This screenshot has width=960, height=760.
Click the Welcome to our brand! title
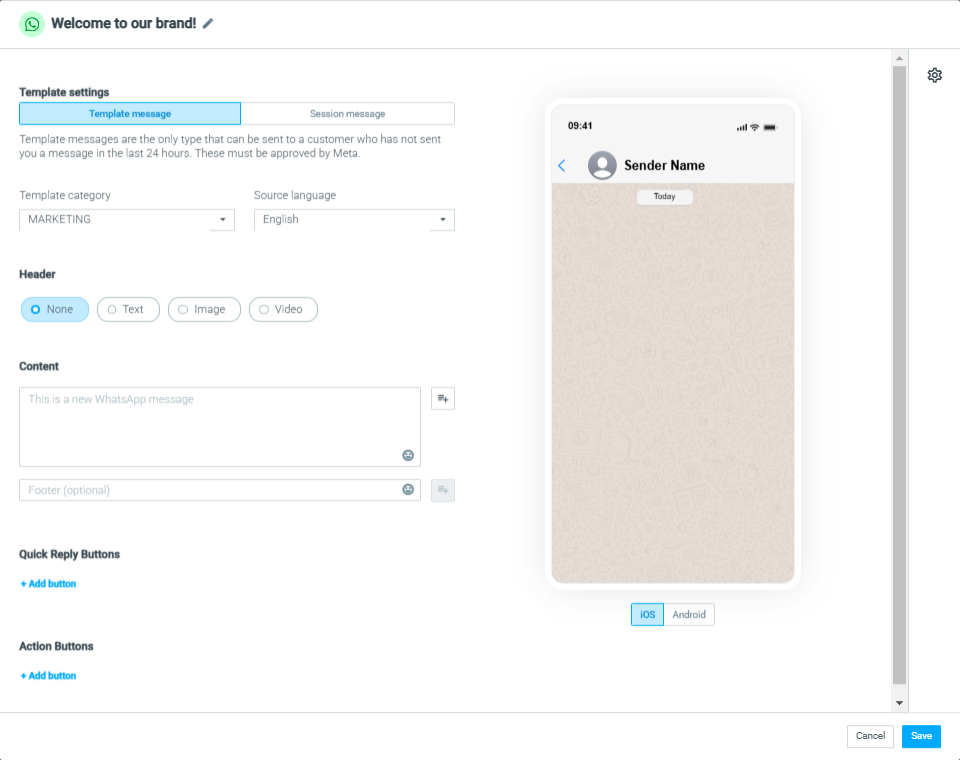pos(124,23)
